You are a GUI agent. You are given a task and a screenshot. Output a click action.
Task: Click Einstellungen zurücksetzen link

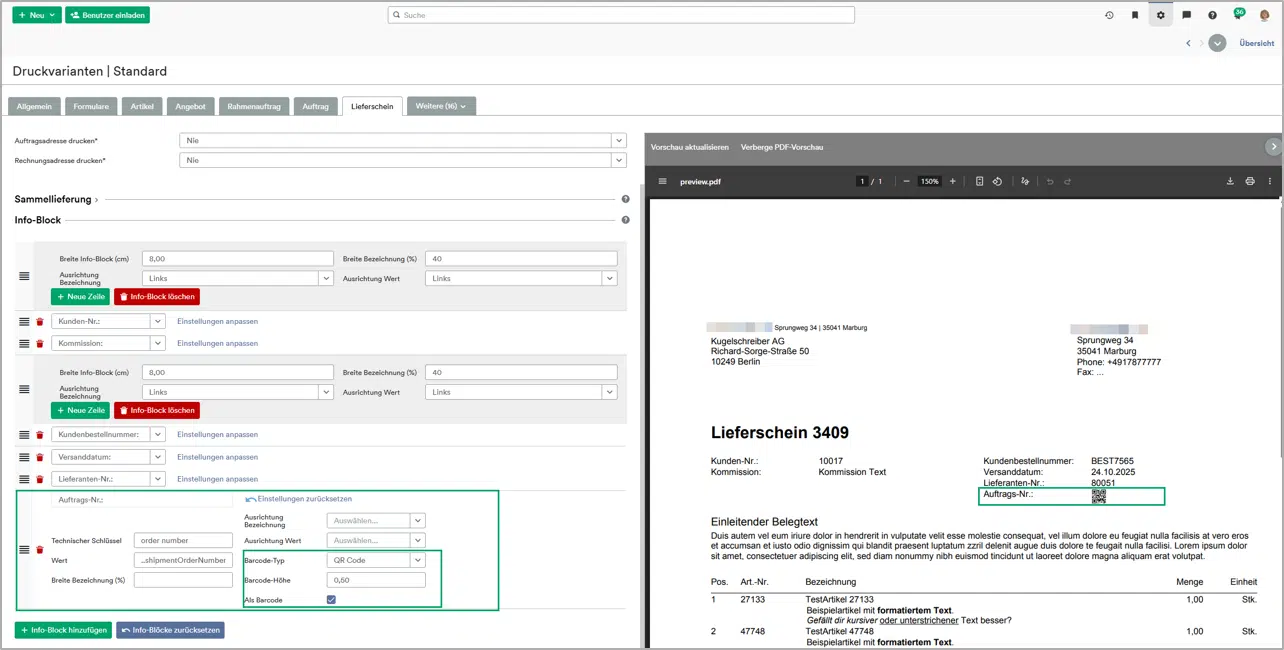pyautogui.click(x=304, y=499)
